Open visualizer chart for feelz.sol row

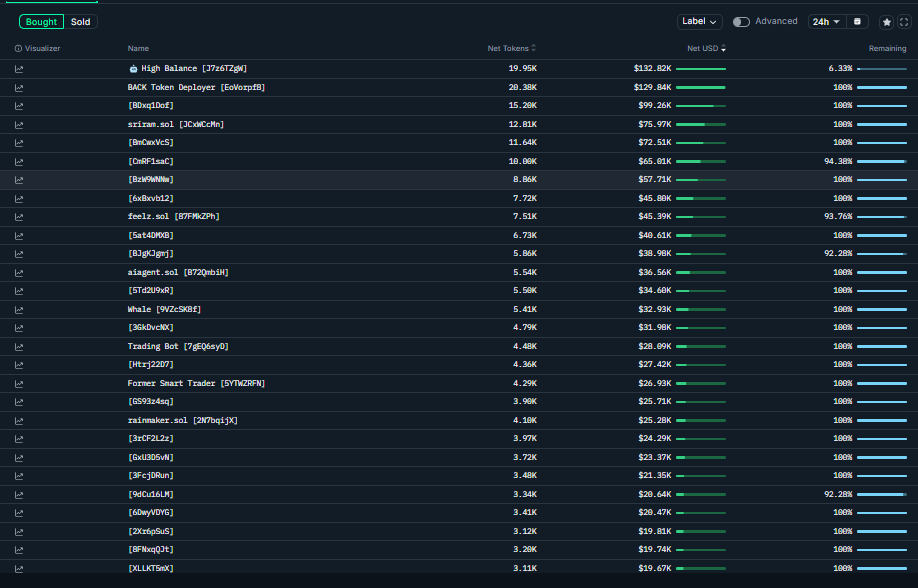tap(19, 217)
